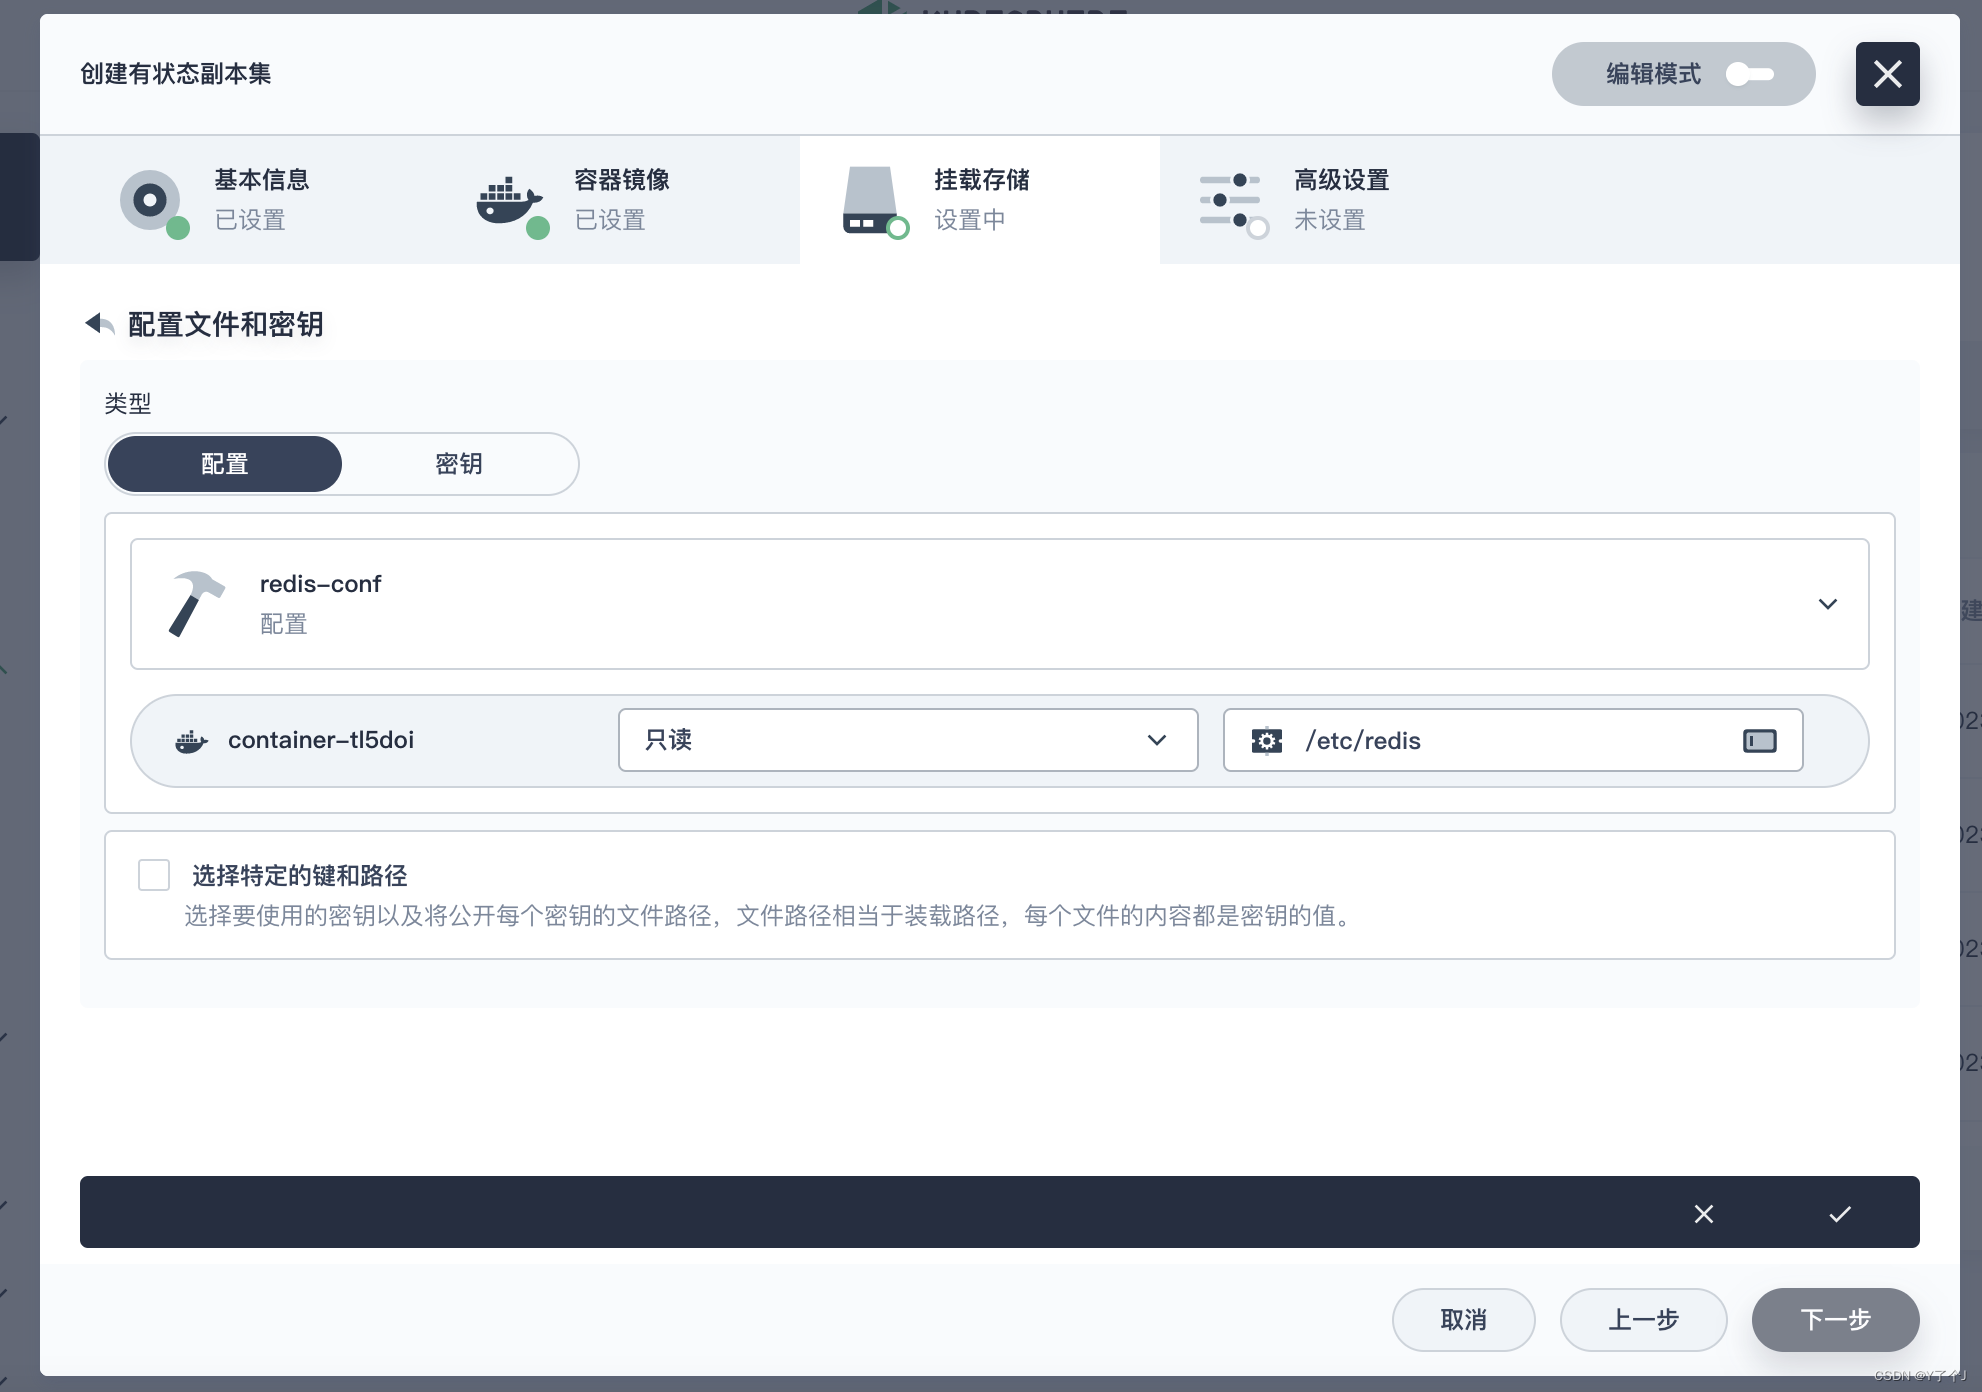Click the storage drive icon for 挂载存储
1982x1392 pixels.
coord(870,200)
